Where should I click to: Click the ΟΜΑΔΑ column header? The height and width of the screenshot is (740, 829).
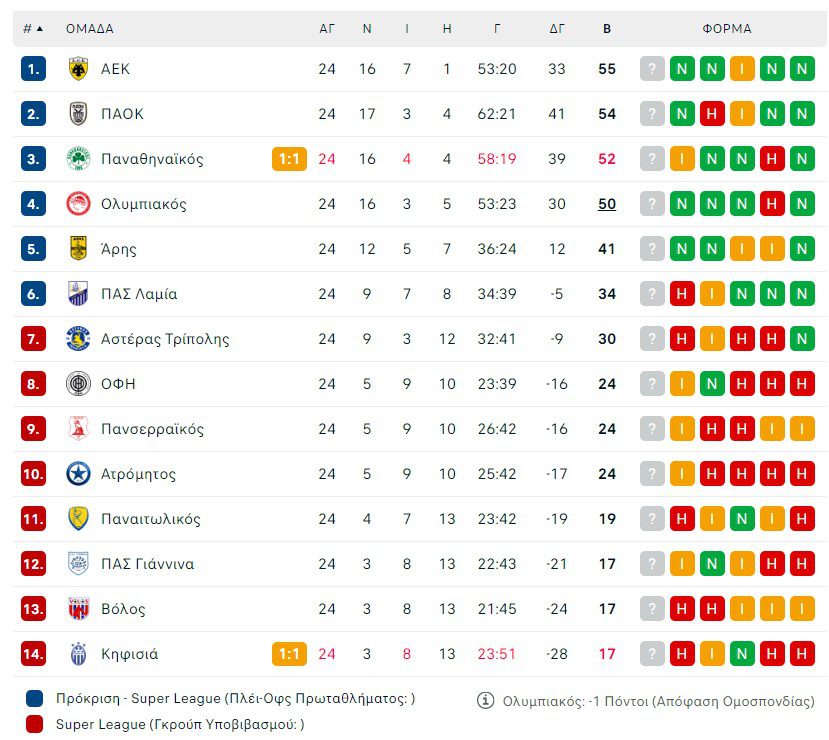coord(90,29)
